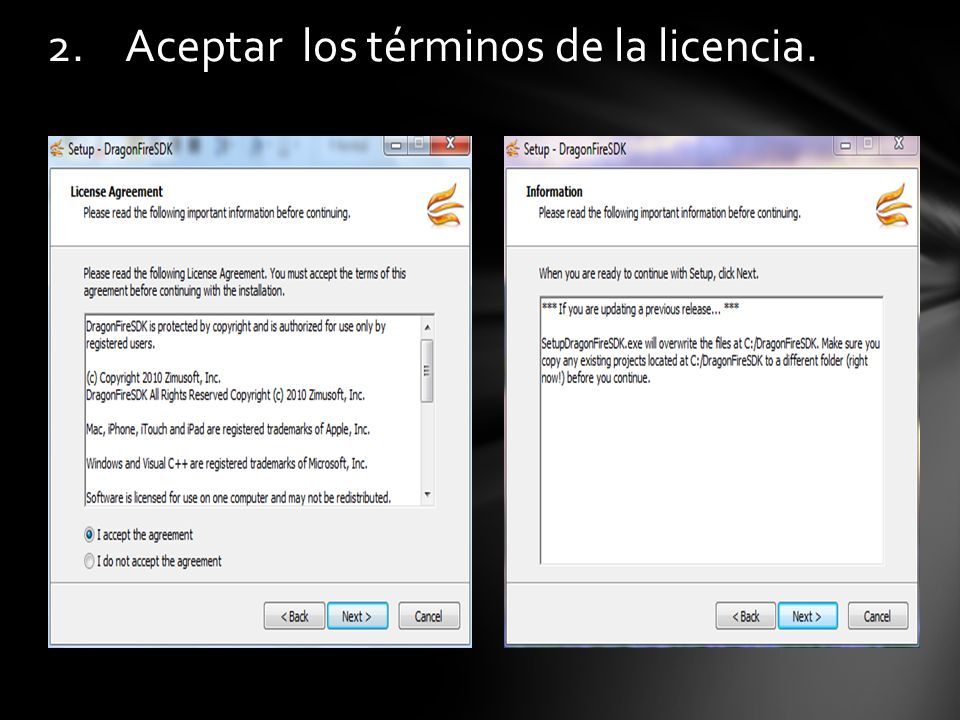Click the 'License Agreement' heading
The image size is (960, 720).
(116, 192)
